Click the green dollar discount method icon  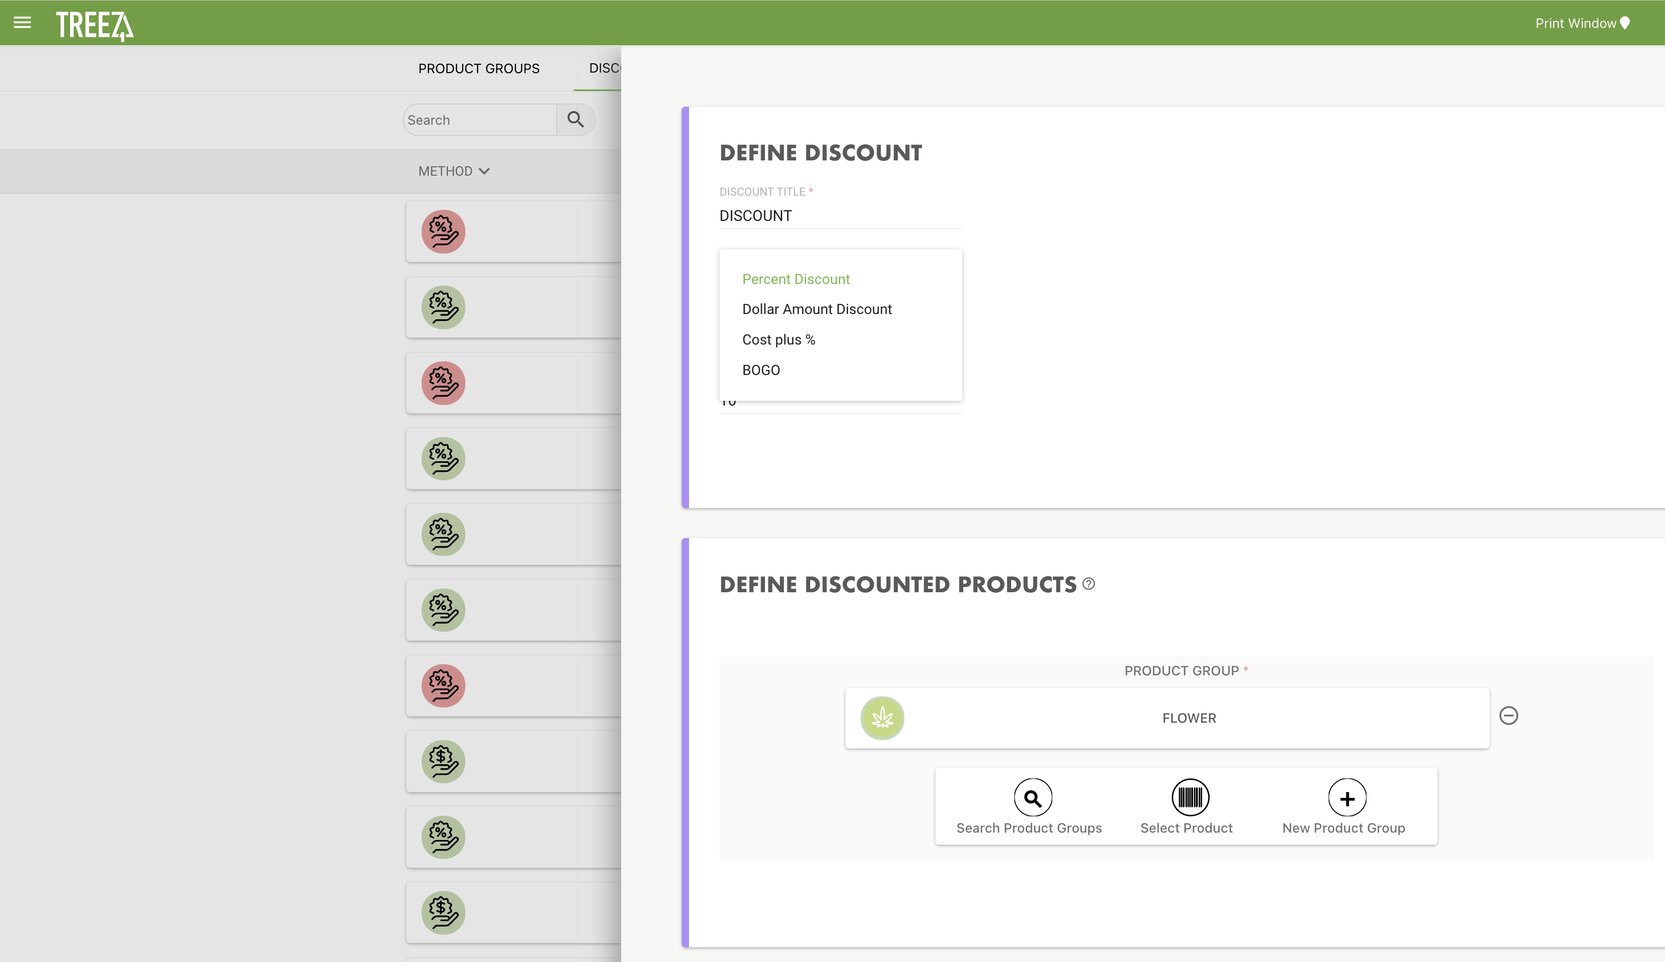tap(442, 761)
